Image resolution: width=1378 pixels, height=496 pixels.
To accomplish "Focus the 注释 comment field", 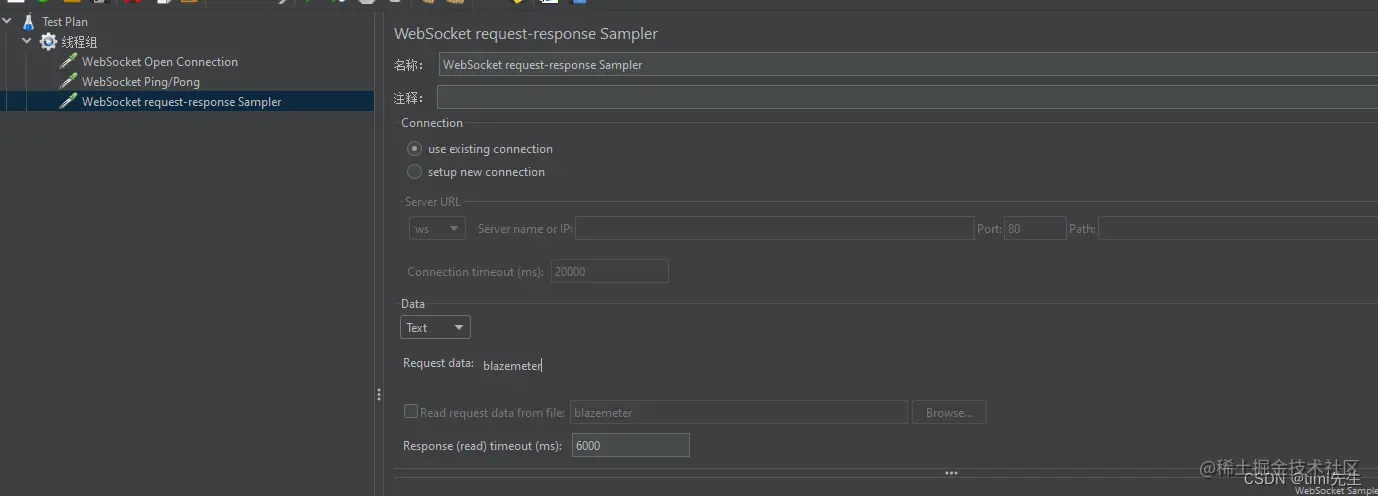I will (x=908, y=97).
